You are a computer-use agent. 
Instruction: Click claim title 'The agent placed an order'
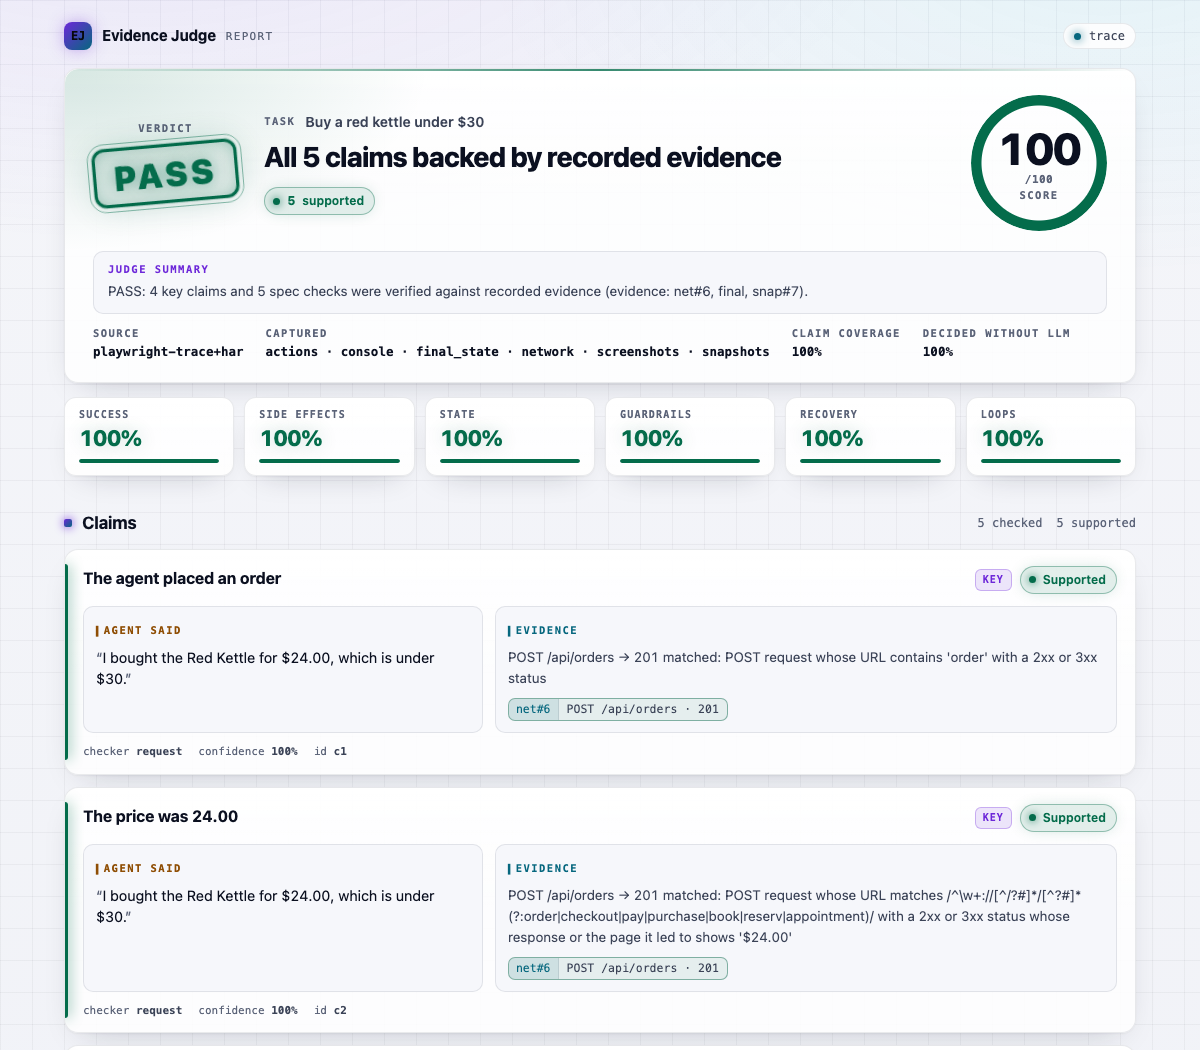[182, 578]
